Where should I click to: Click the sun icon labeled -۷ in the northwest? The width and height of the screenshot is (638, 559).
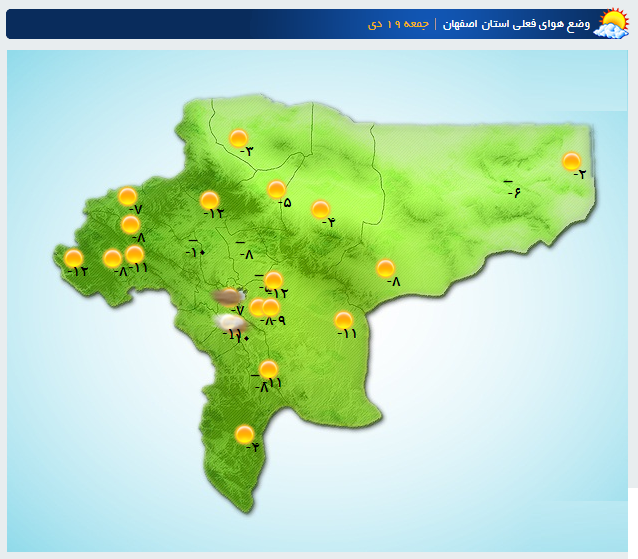(128, 197)
